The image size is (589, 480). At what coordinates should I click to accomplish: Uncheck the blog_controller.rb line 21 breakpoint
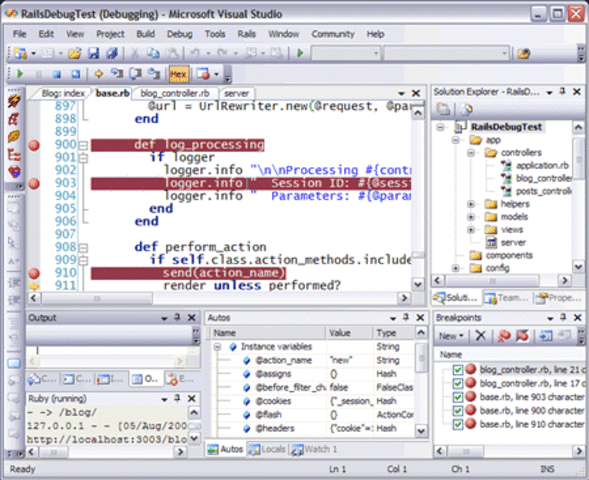coord(458,370)
